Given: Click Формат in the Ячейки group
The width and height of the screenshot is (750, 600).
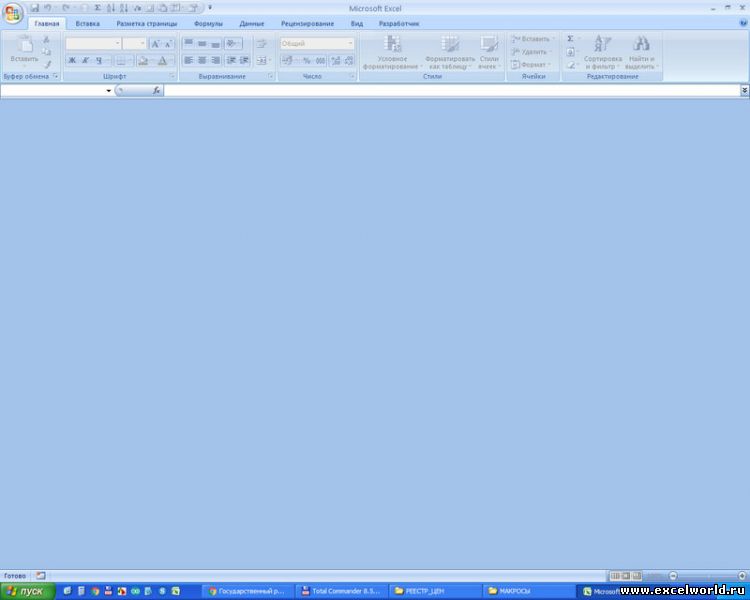Looking at the screenshot, I should point(531,64).
